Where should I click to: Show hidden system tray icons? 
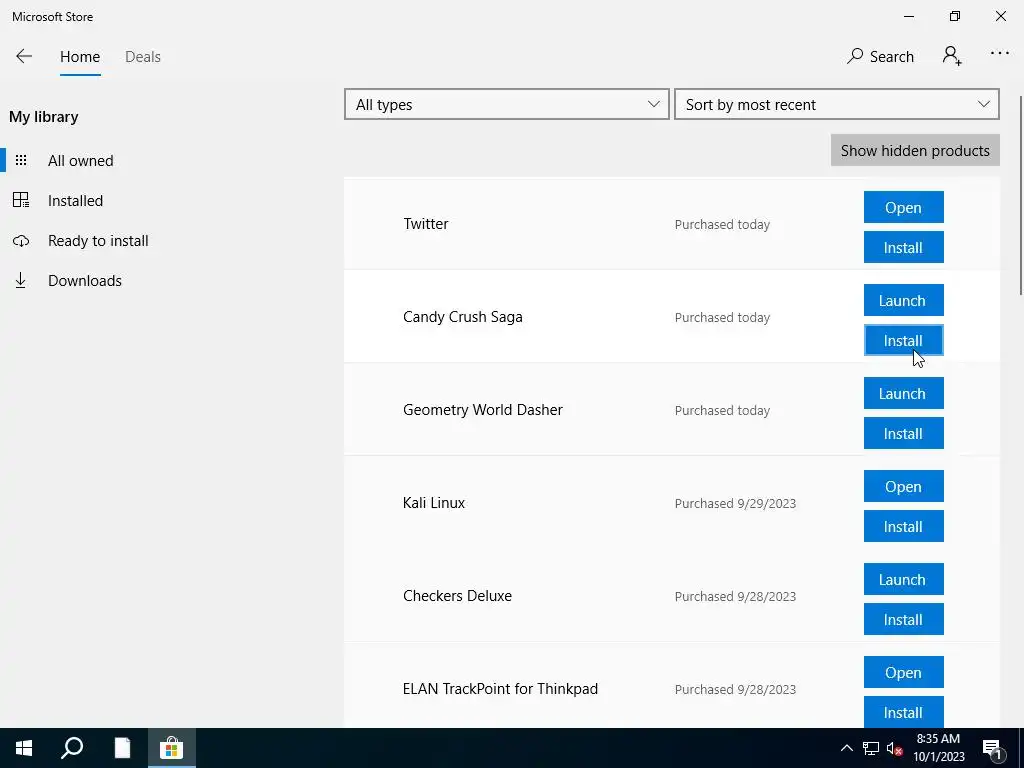click(846, 748)
